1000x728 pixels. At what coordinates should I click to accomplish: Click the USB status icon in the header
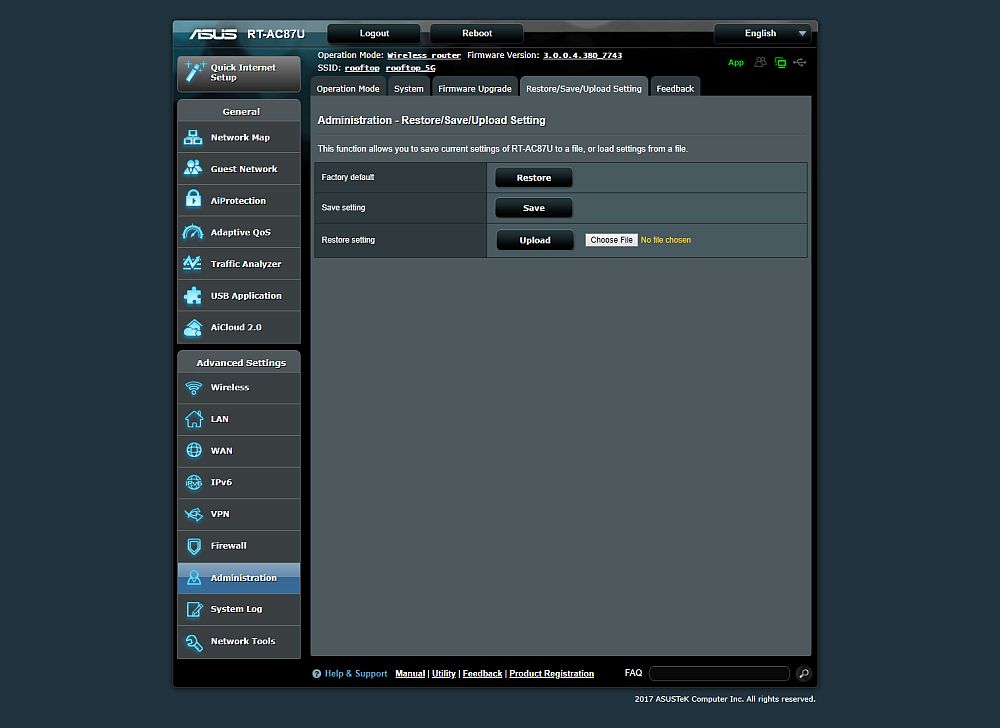pyautogui.click(x=800, y=62)
